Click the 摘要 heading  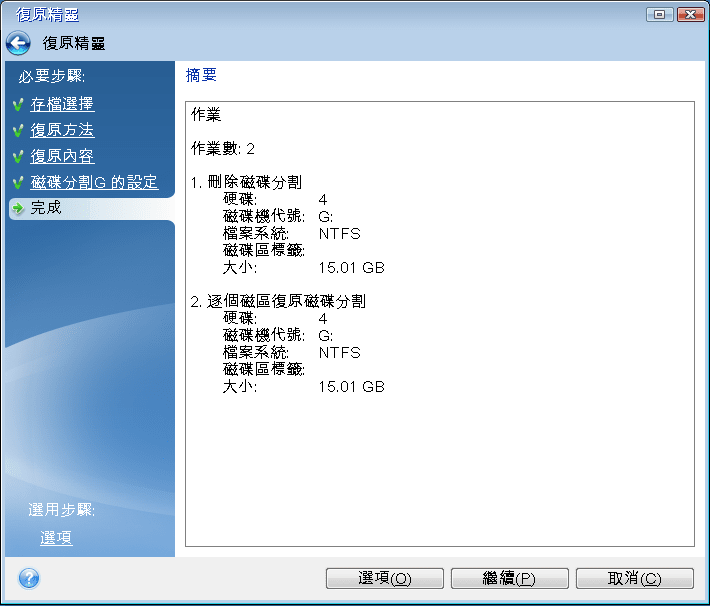click(202, 76)
